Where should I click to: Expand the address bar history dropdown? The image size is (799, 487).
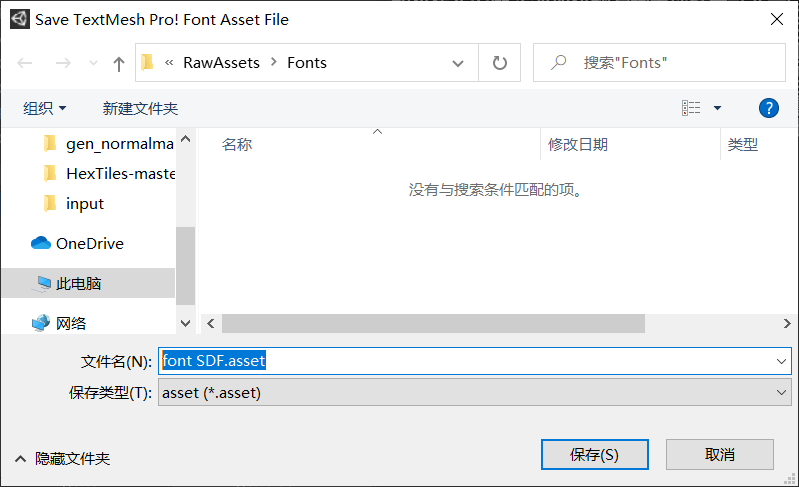458,63
